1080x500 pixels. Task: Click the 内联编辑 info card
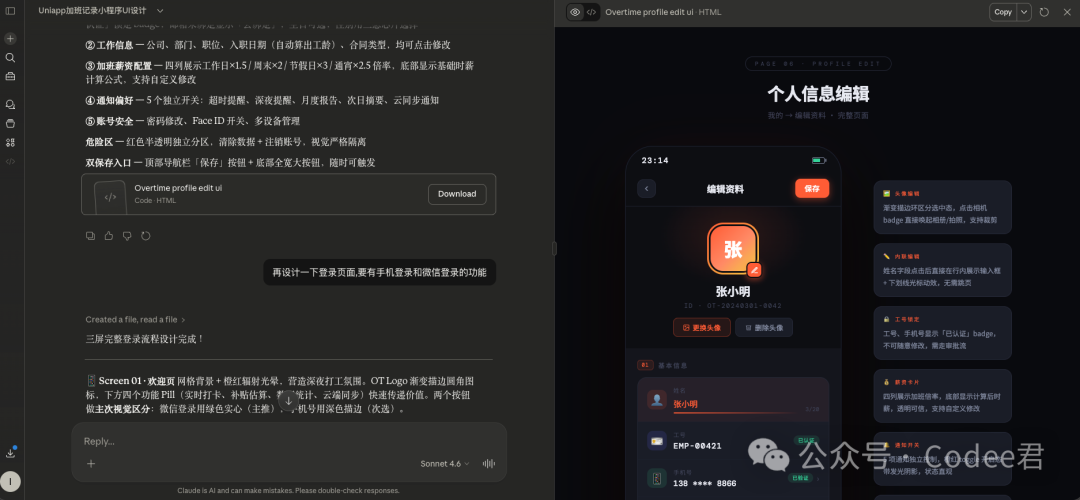click(942, 270)
